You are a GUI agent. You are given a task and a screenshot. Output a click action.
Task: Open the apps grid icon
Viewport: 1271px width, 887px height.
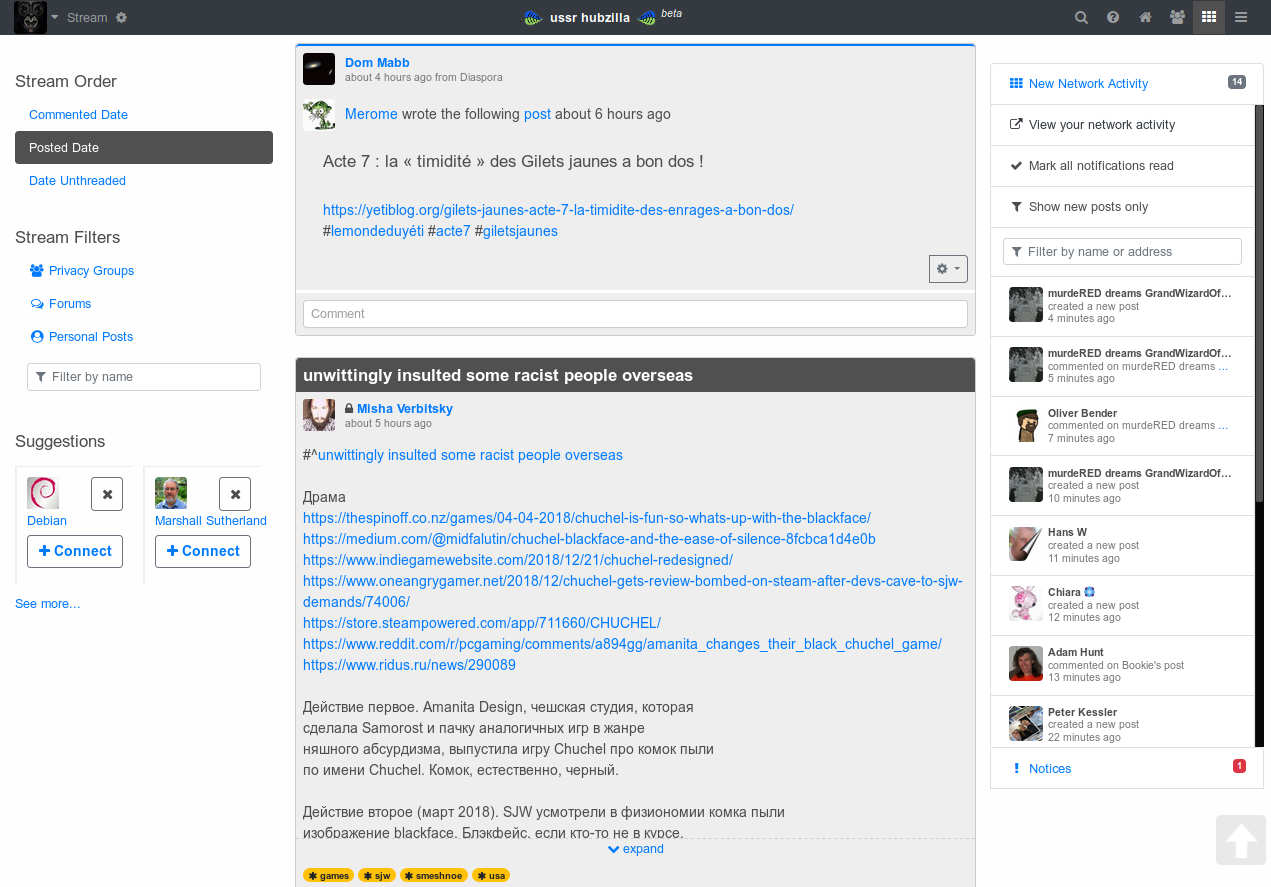click(1209, 17)
